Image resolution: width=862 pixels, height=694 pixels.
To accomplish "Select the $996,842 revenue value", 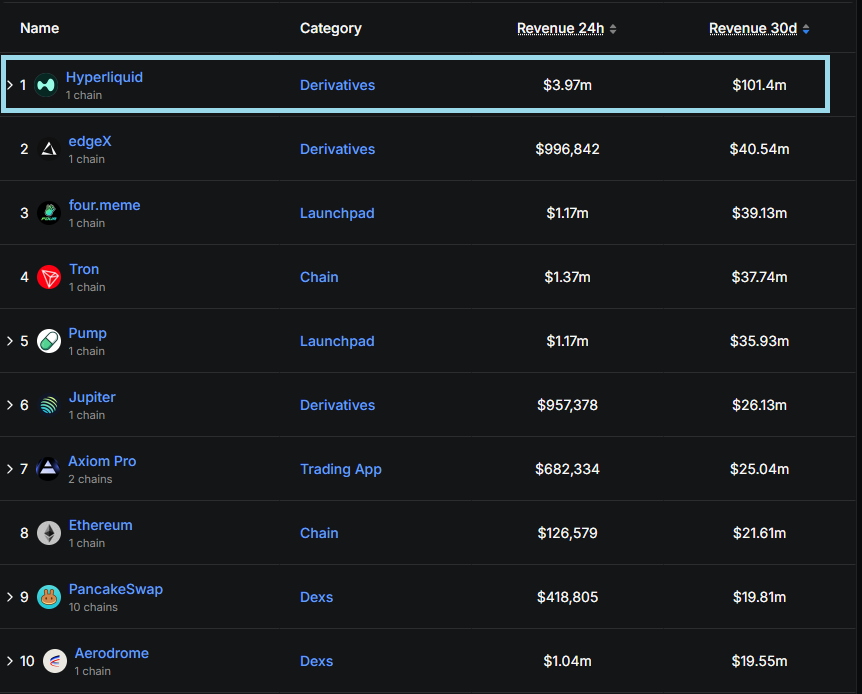I will 567,149.
